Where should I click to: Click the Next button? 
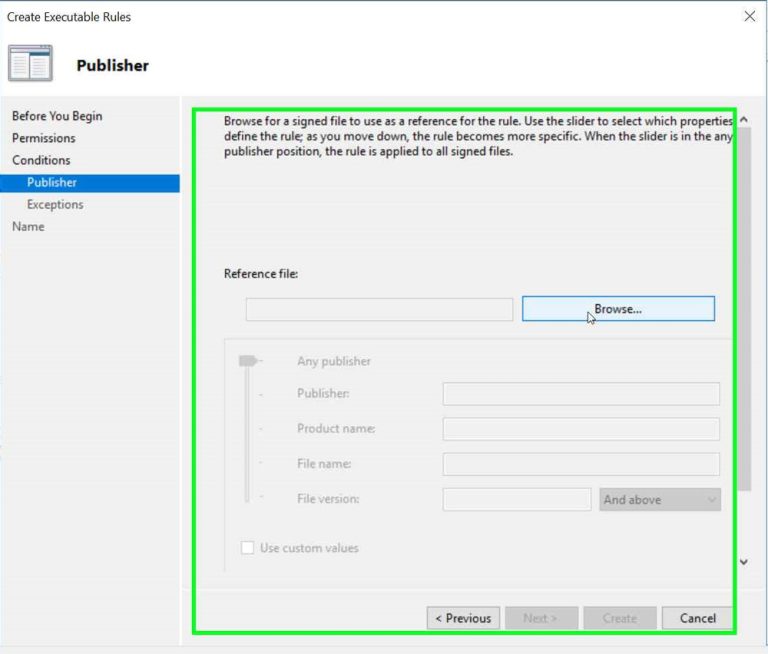click(x=539, y=618)
